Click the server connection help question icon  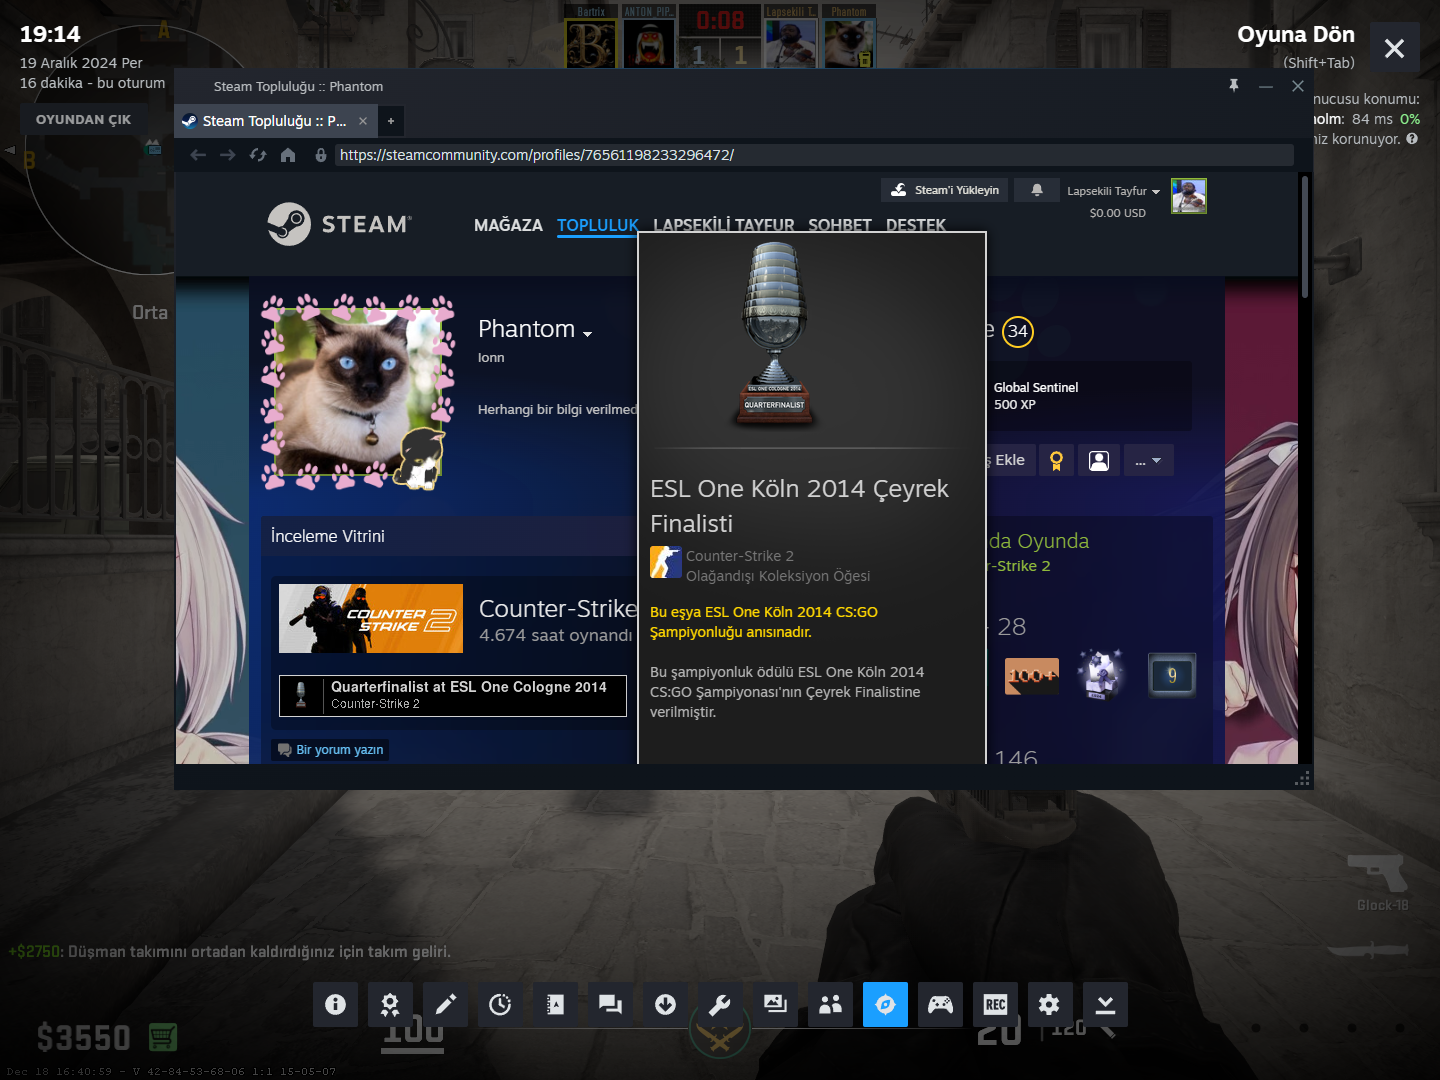[1412, 139]
